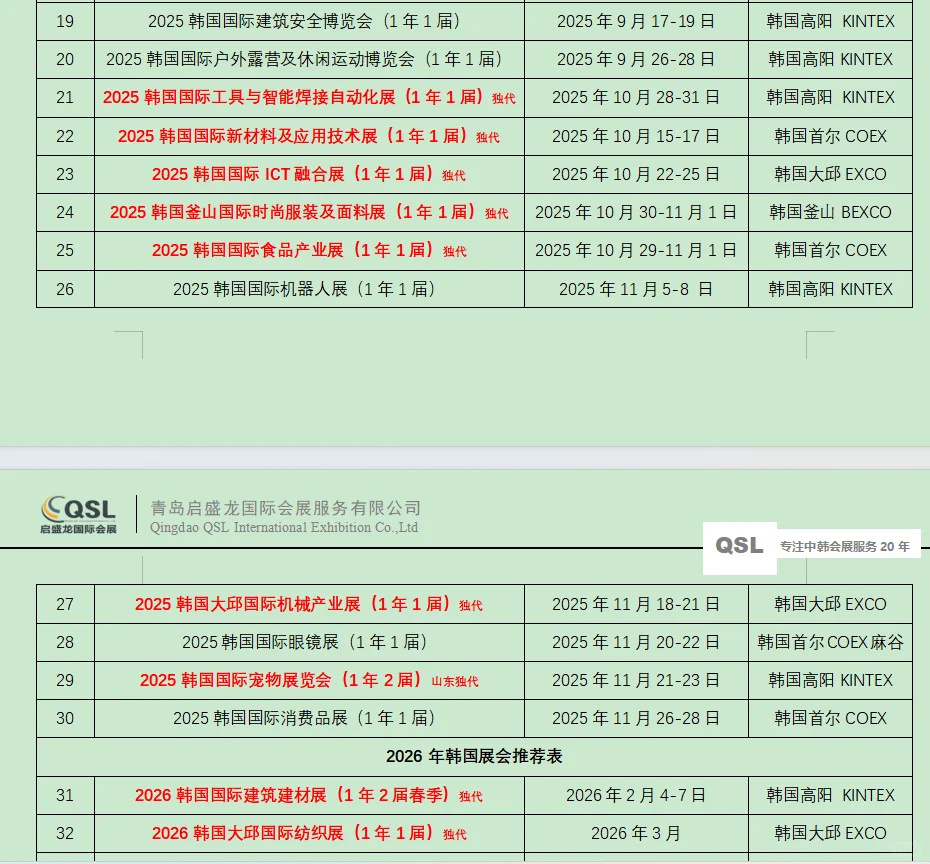Click date cell '2025 年 11 月 26-28 日'
Screen dimensions: 930x864
click(x=636, y=718)
